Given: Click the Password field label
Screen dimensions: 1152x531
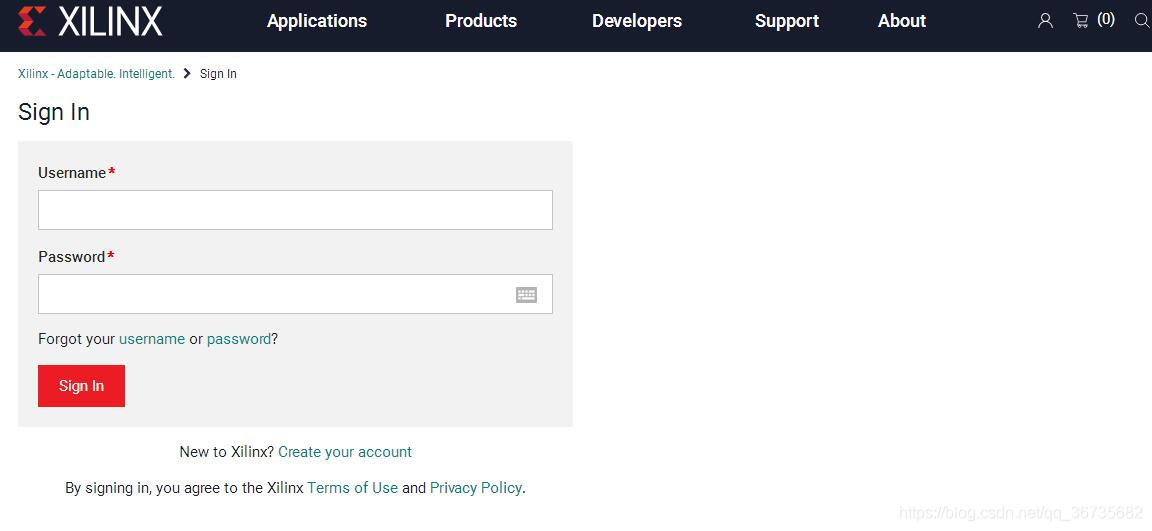Looking at the screenshot, I should coord(71,257).
